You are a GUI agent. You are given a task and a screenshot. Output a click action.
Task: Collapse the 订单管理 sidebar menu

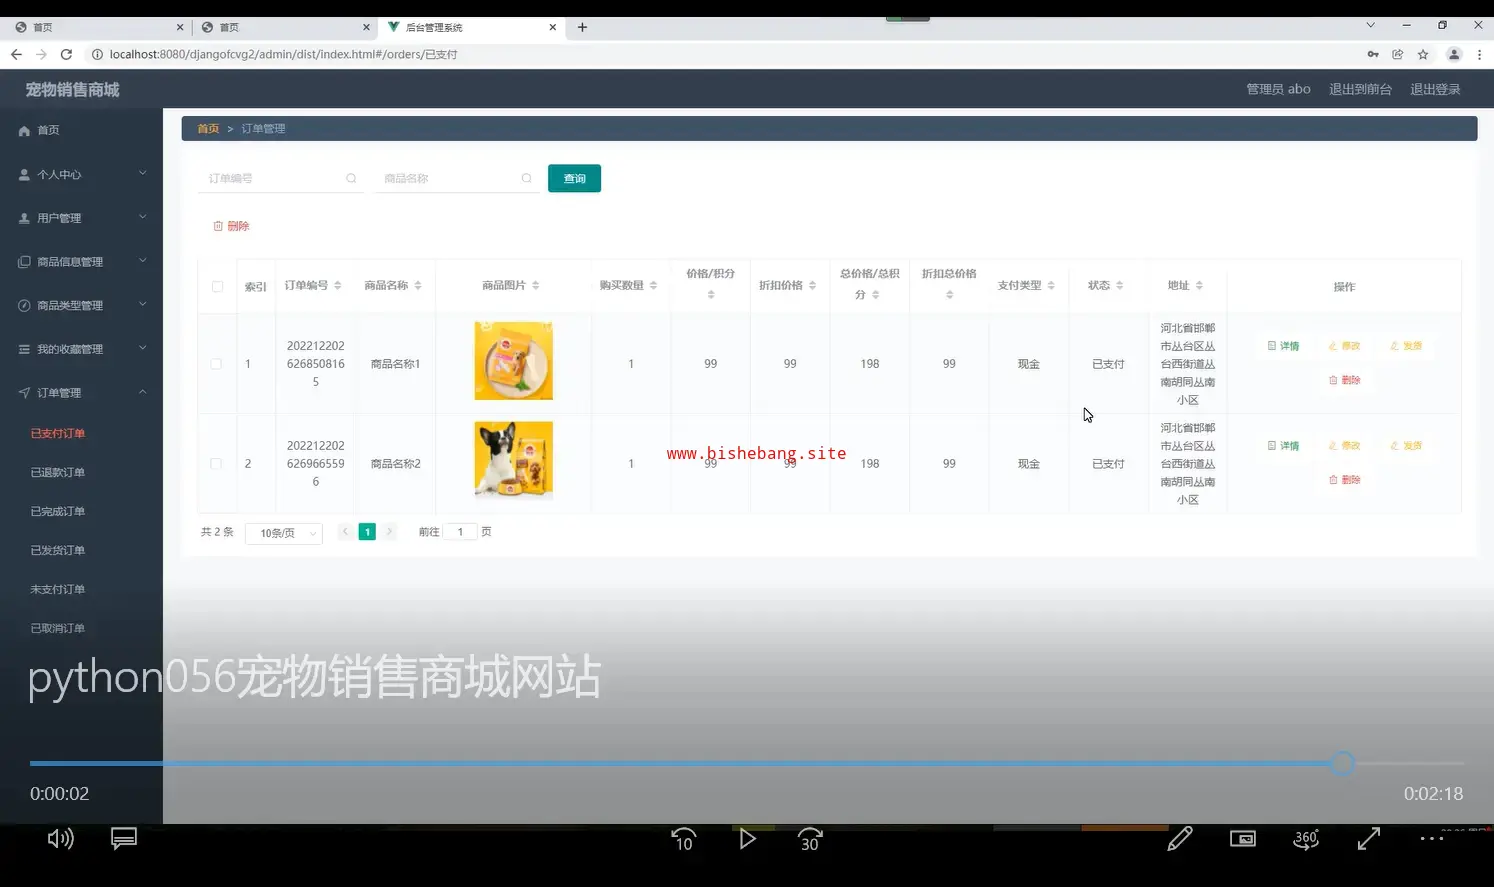pyautogui.click(x=81, y=393)
